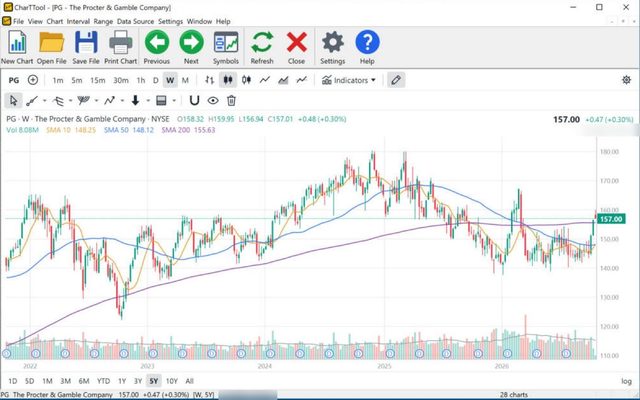Viewport: 640px width, 400px height.
Task: Open the Data Source menu
Action: point(135,21)
